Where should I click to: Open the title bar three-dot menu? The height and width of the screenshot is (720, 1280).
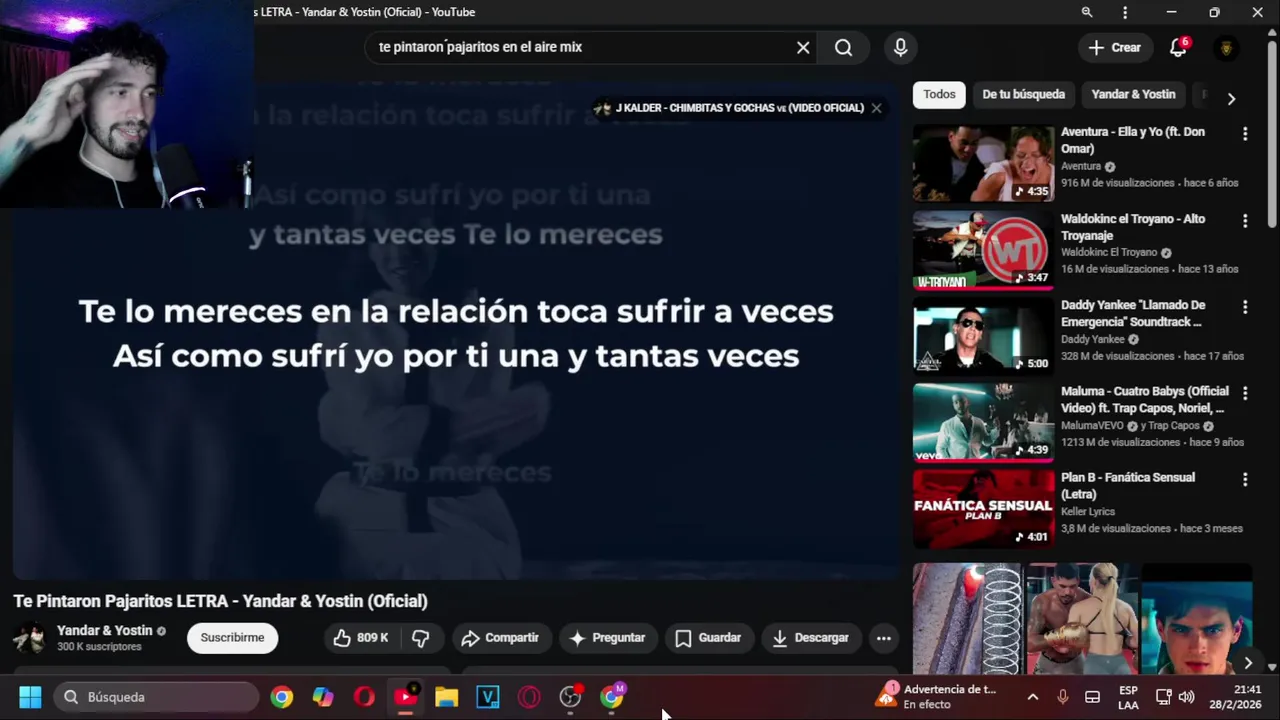click(1125, 12)
